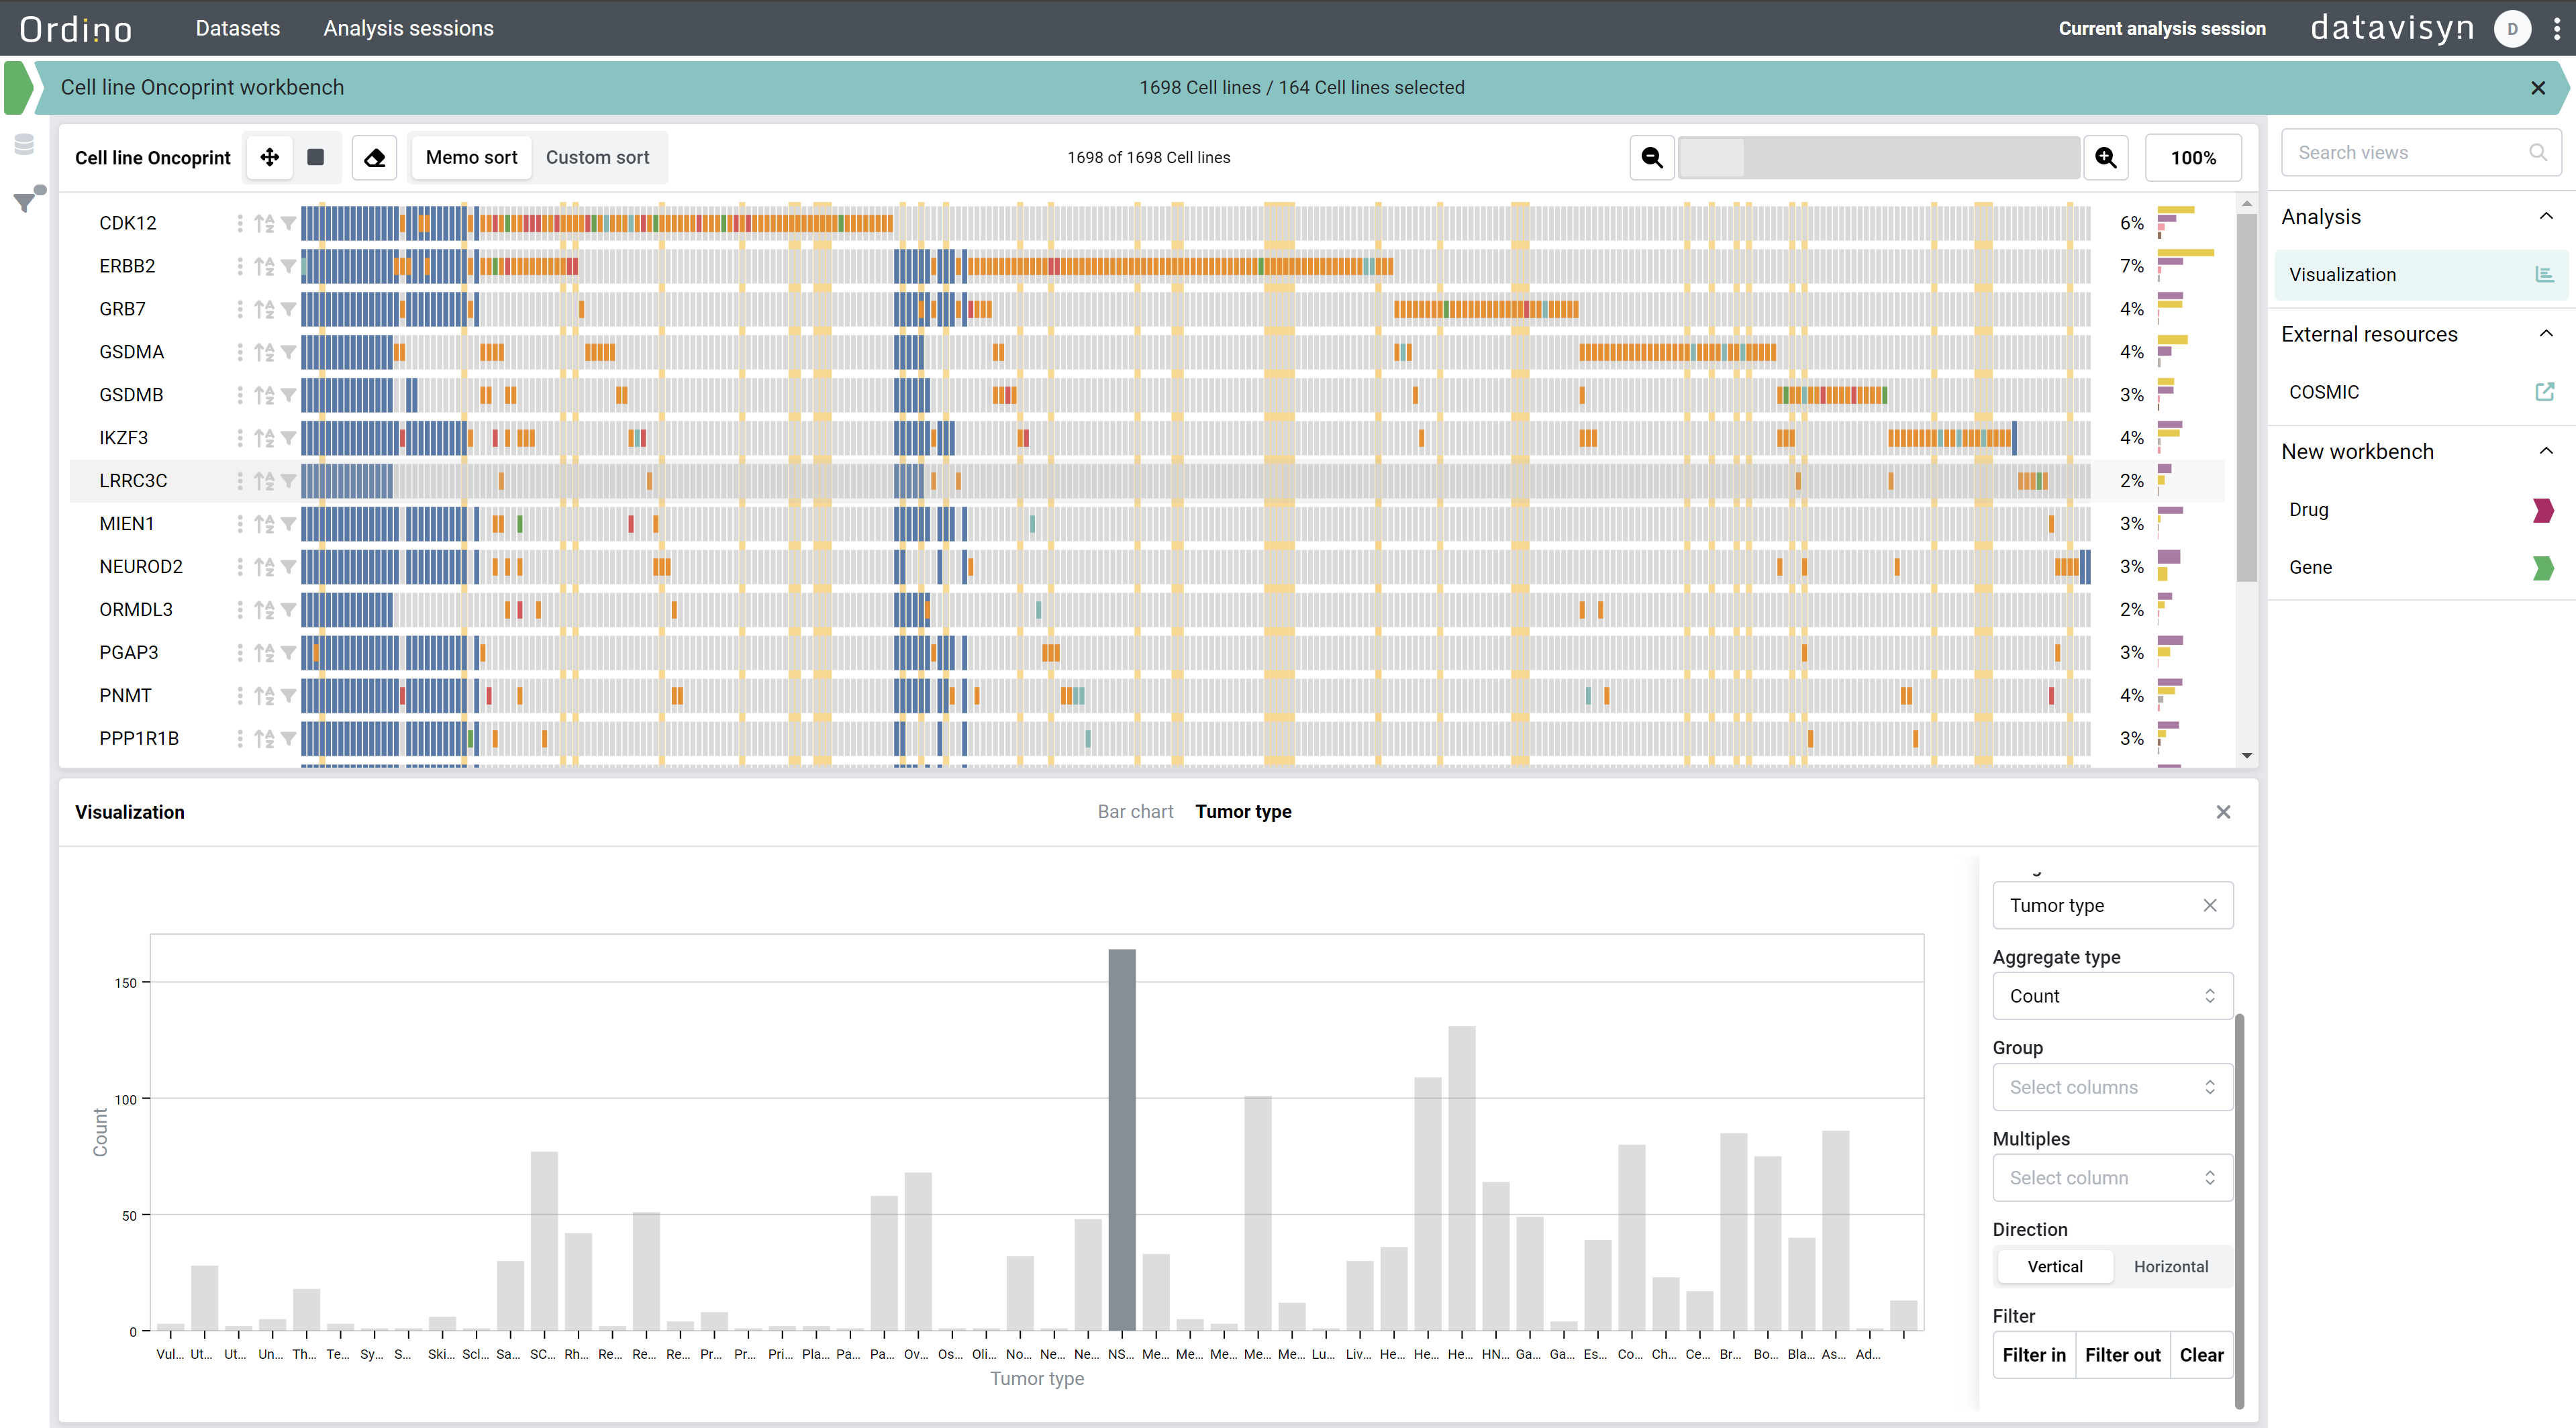The image size is (2576, 1428).
Task: Set direction to Horizontal
Action: tap(2170, 1266)
